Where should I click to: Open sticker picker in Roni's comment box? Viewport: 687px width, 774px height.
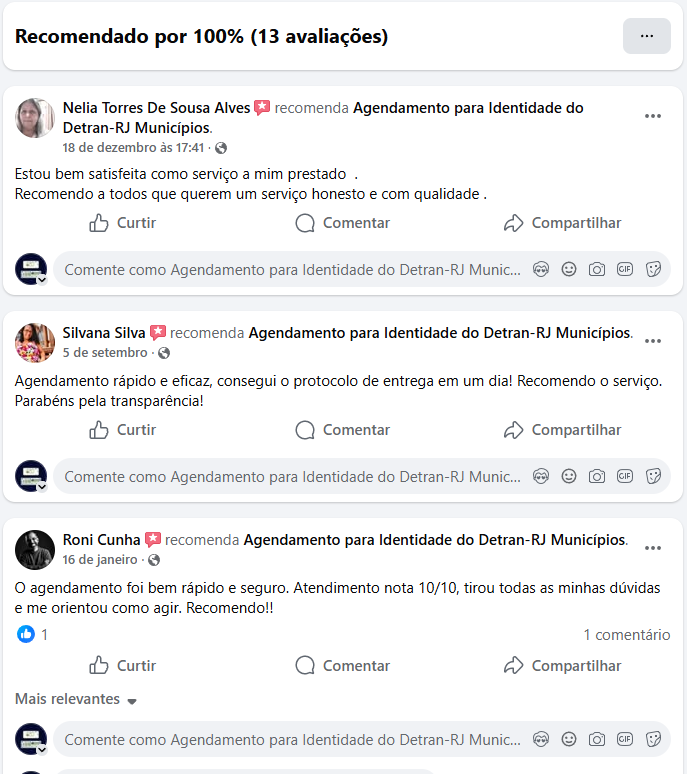[x=653, y=739]
